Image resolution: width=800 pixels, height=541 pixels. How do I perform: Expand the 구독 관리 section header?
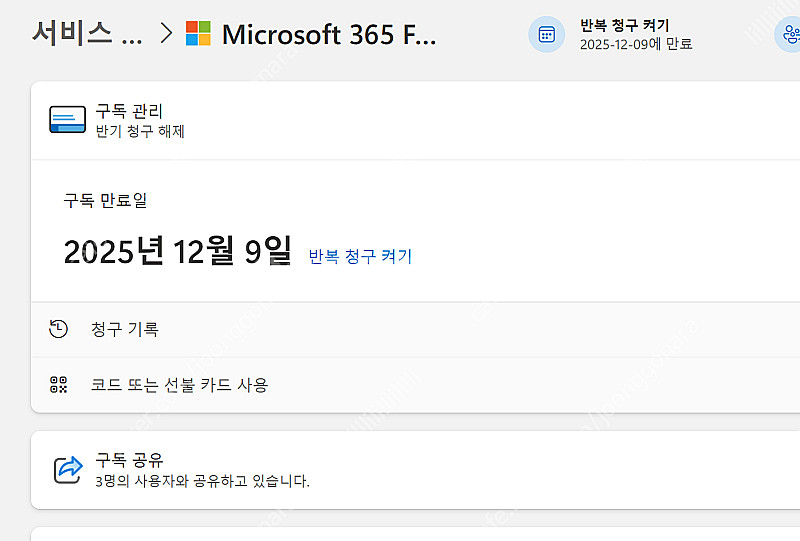[415, 120]
